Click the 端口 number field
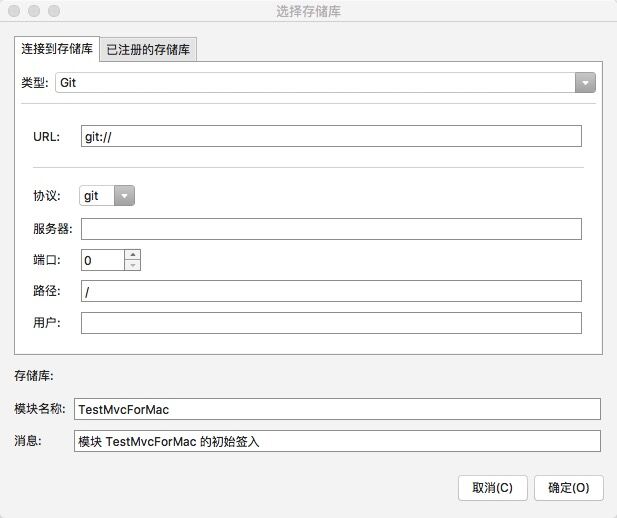 [103, 260]
